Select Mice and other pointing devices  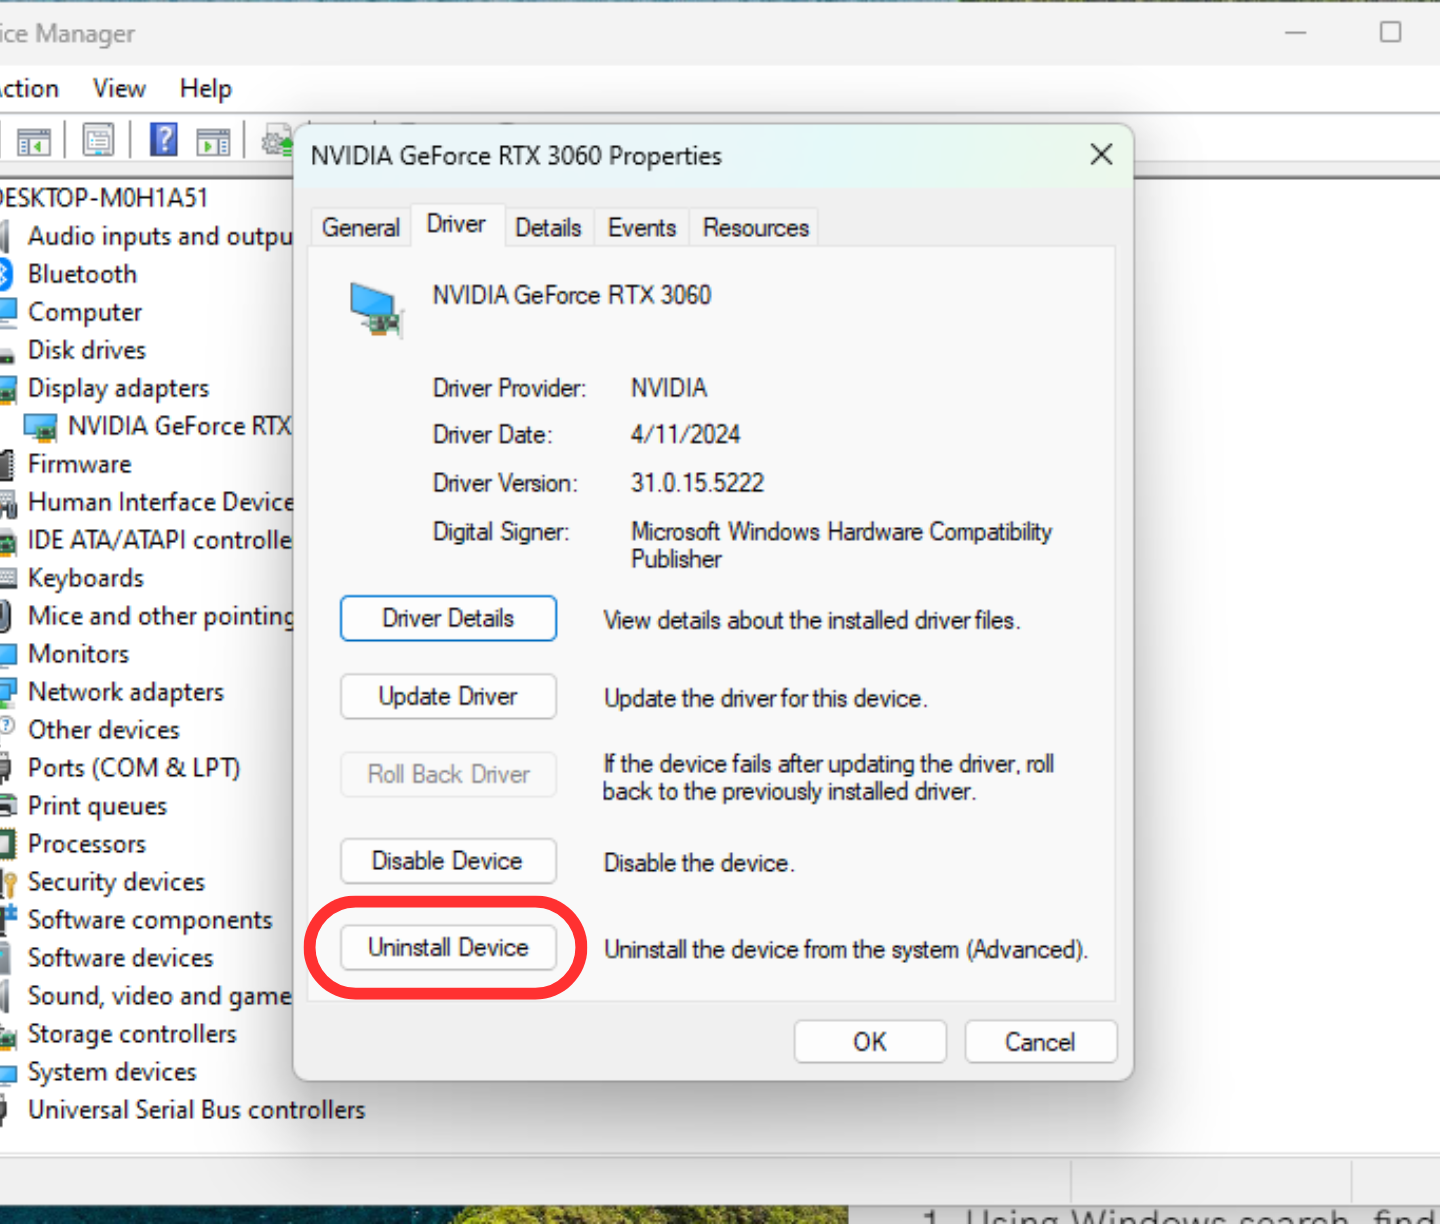pos(160,616)
